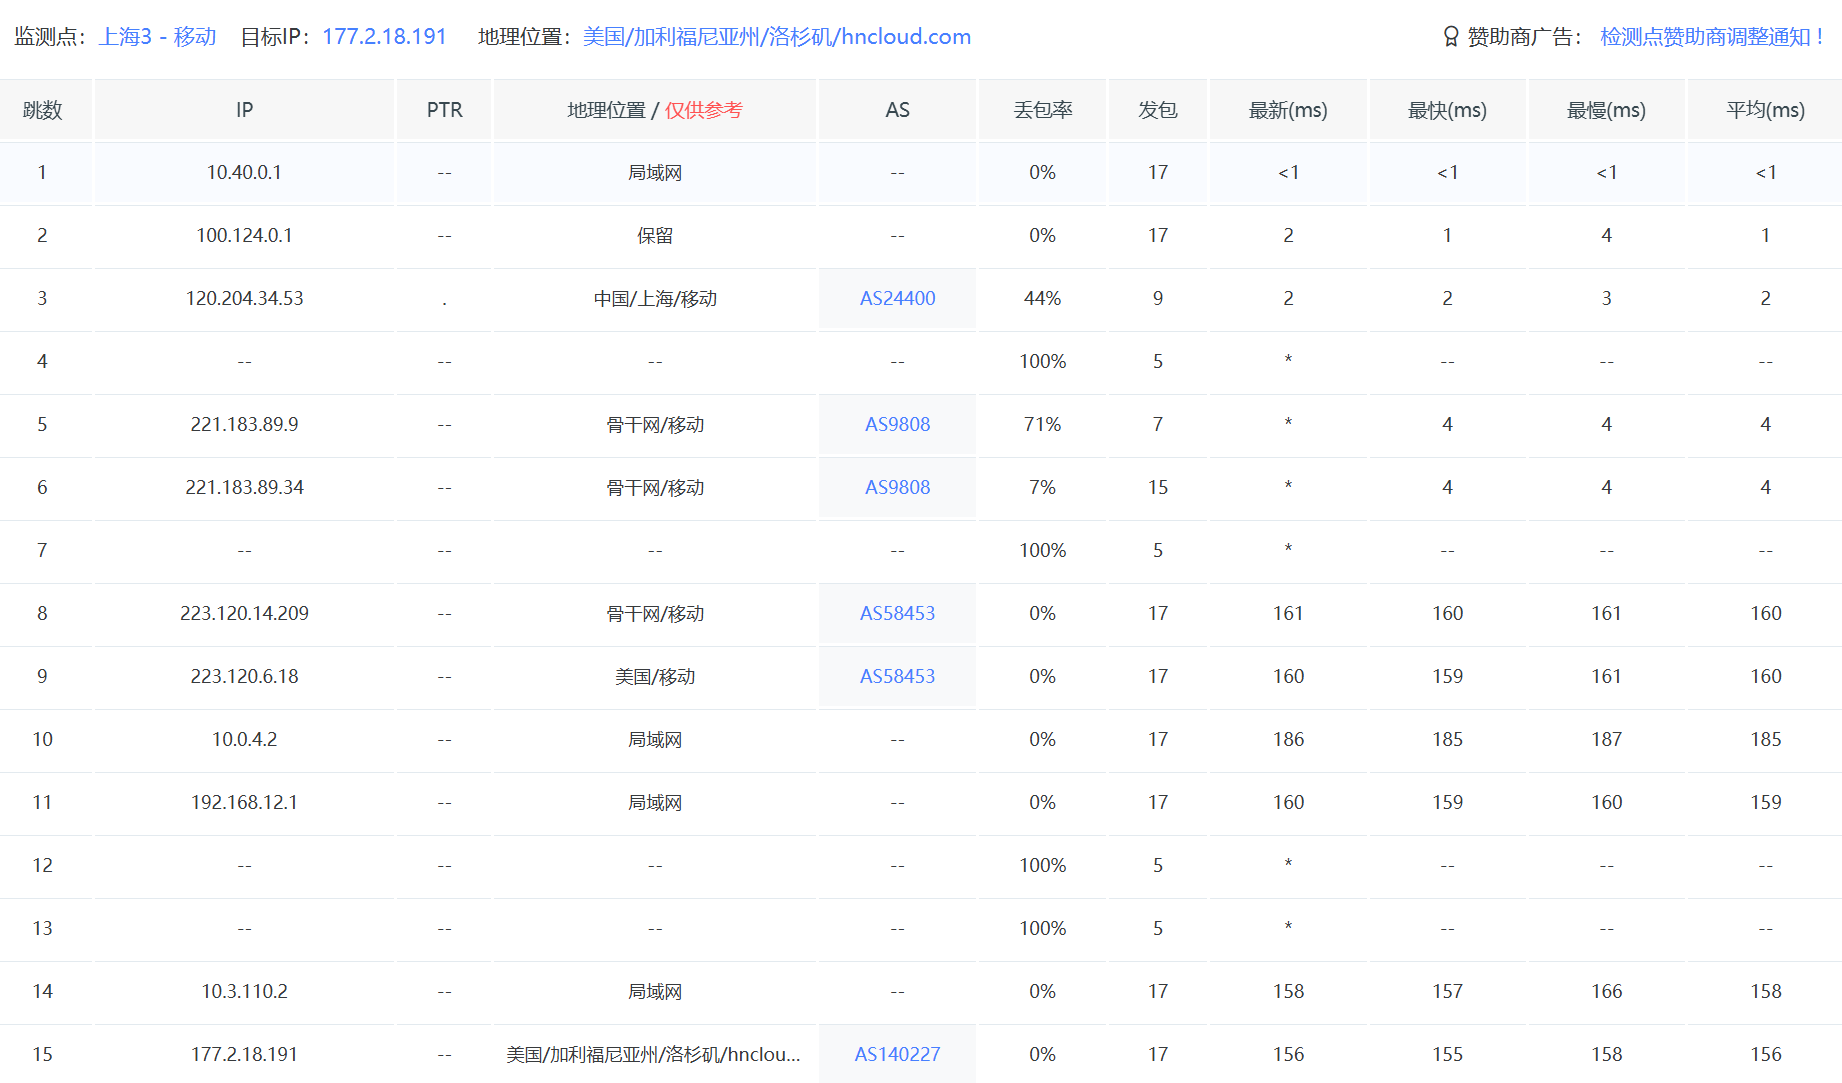Image resolution: width=1842 pixels, height=1083 pixels.
Task: Click target IP 177.2.18.191 in header
Action: [384, 37]
